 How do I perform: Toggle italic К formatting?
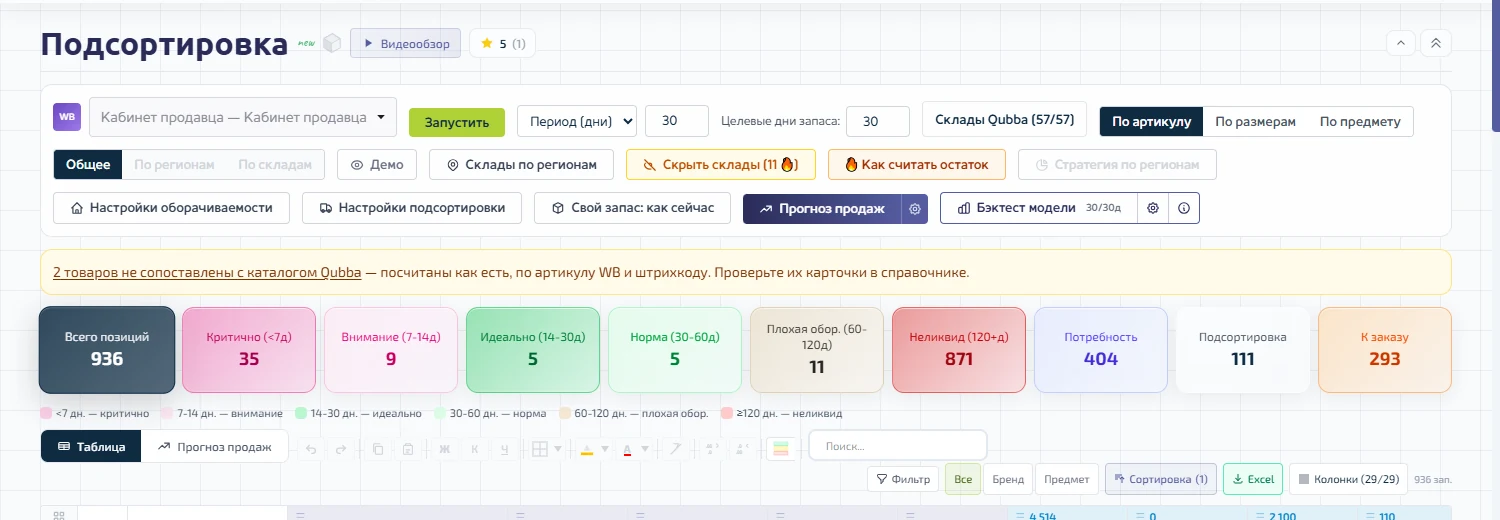click(x=475, y=449)
